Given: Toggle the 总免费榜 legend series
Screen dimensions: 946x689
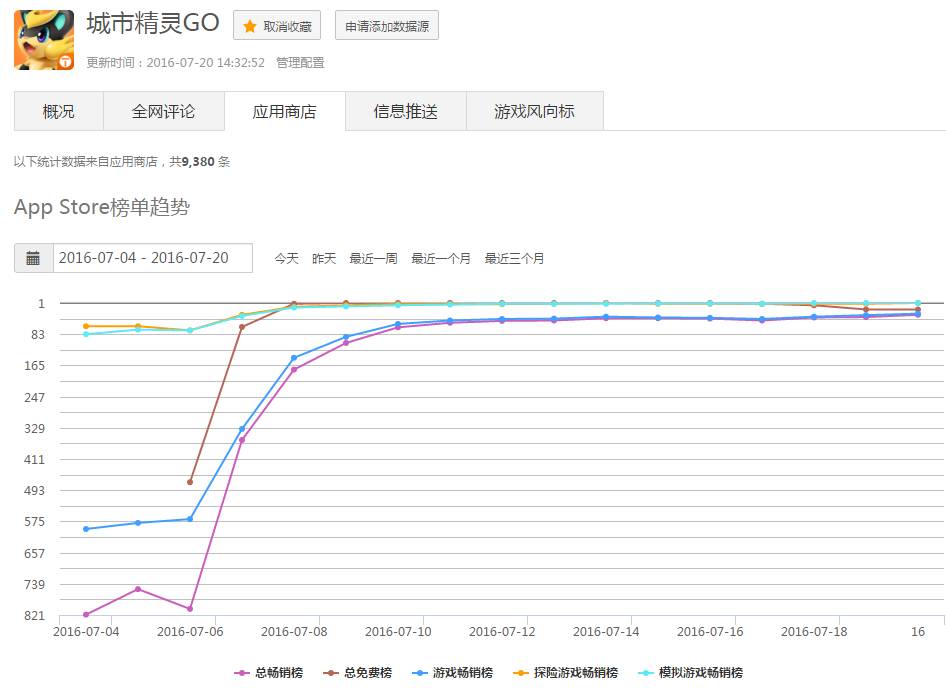Looking at the screenshot, I should point(358,673).
